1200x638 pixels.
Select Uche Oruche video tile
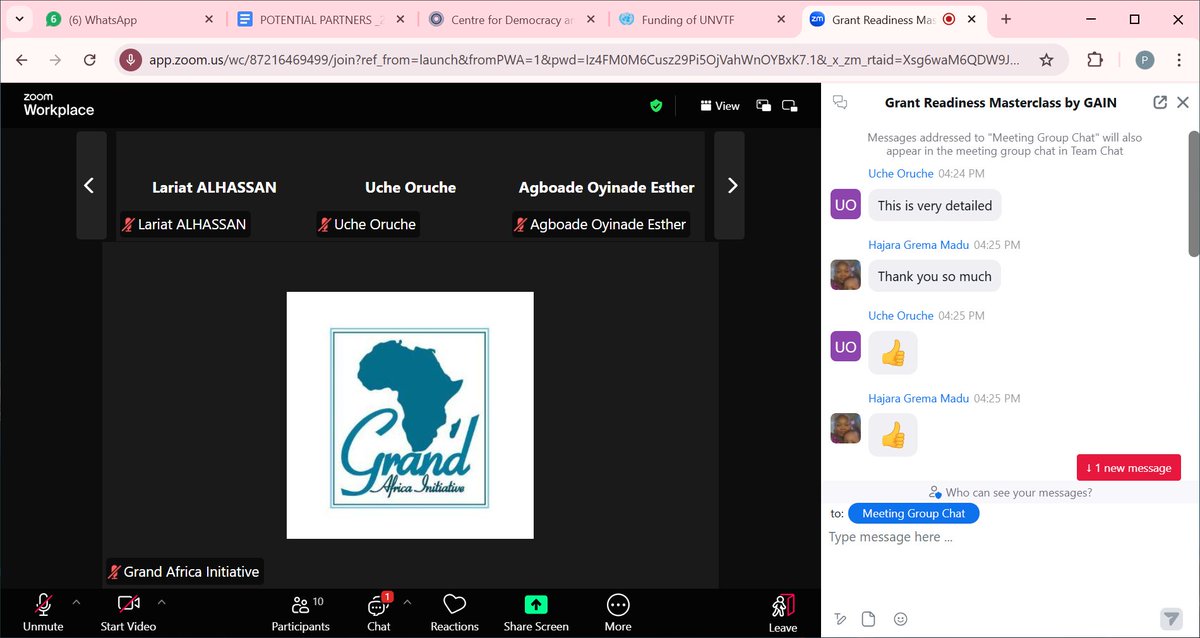pyautogui.click(x=410, y=186)
